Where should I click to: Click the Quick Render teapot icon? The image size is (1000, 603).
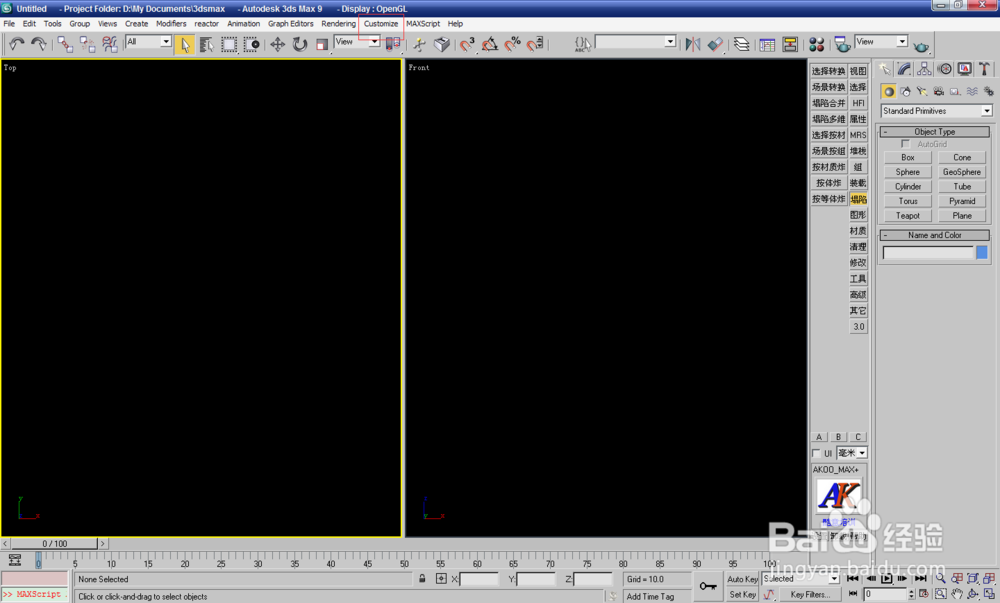(x=921, y=46)
